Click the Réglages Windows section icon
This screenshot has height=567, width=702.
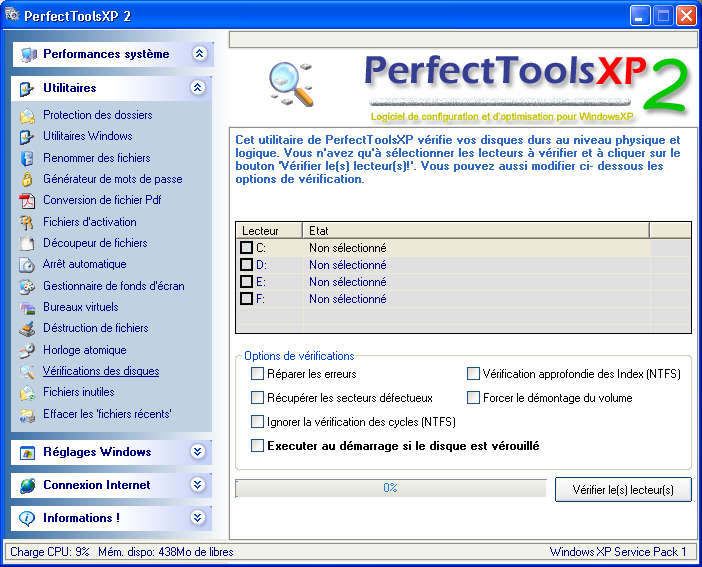[x=27, y=453]
